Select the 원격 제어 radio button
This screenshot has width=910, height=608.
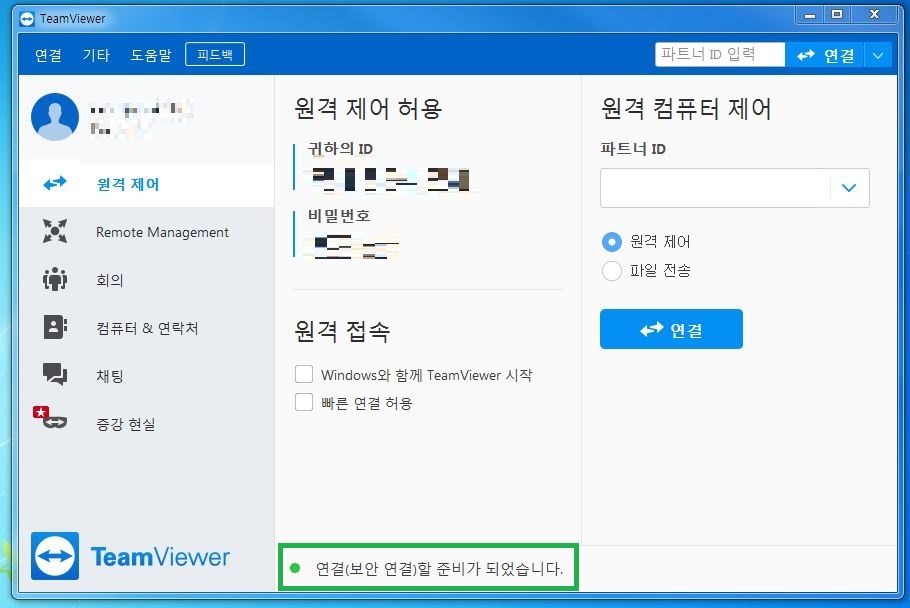[x=612, y=241]
